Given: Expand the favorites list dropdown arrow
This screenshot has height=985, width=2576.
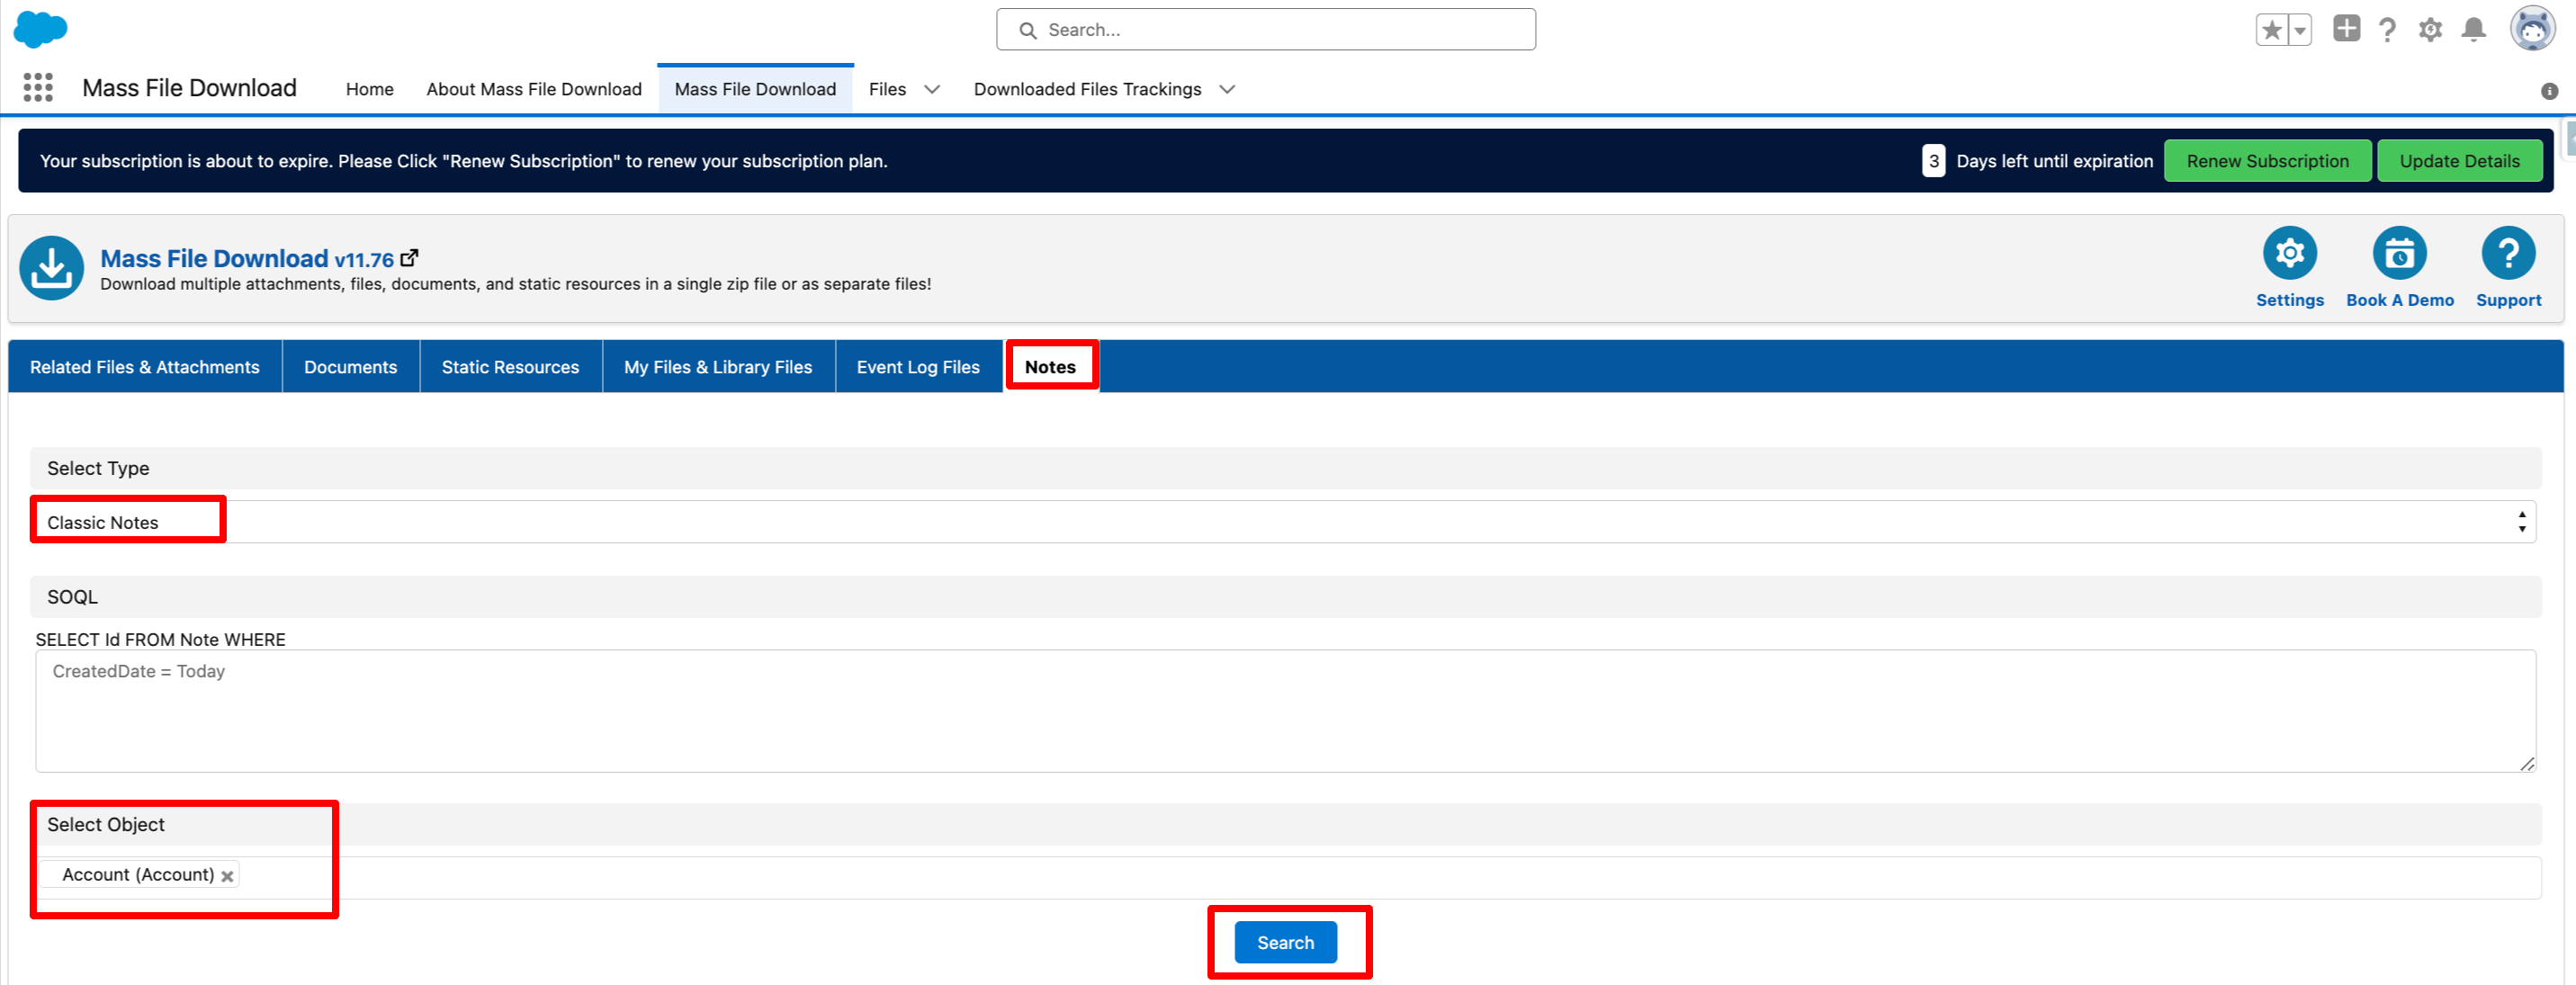Looking at the screenshot, I should click(x=2300, y=30).
